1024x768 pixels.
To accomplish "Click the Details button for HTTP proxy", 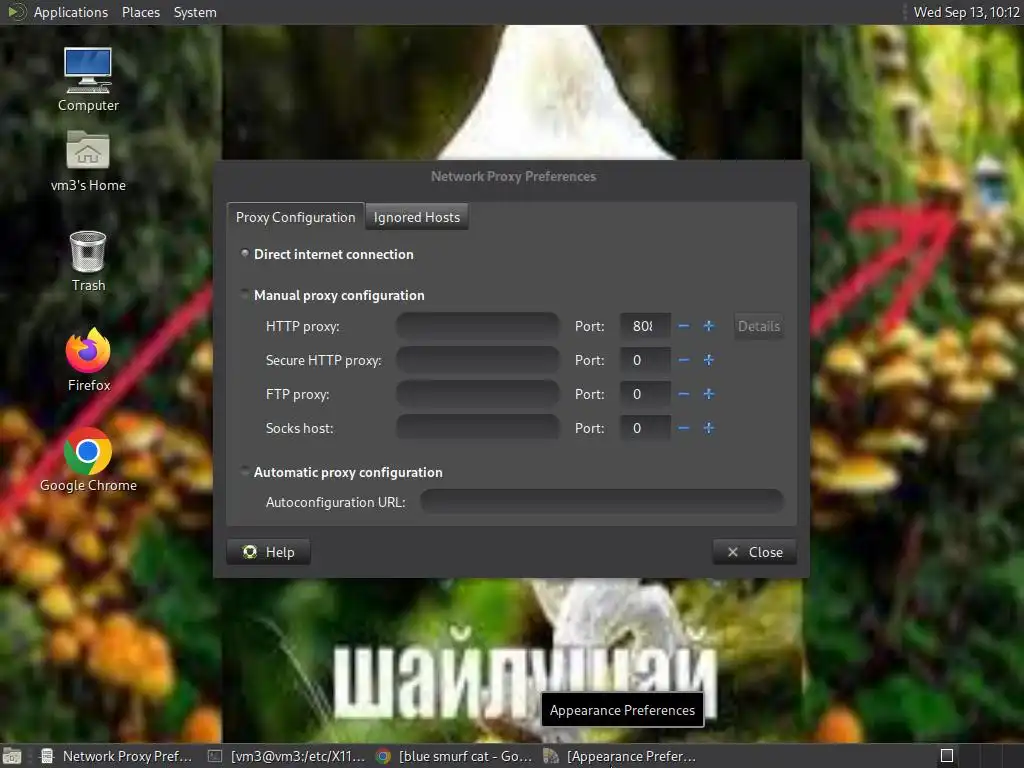I will [758, 326].
